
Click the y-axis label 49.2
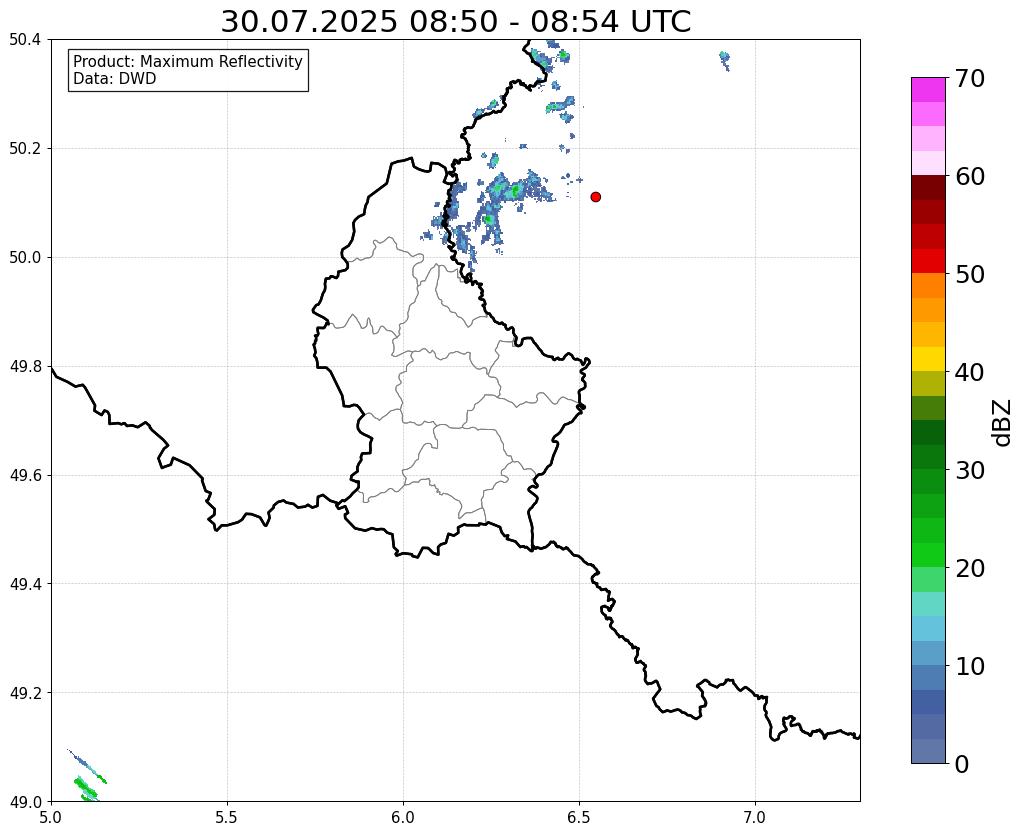pyautogui.click(x=25, y=693)
